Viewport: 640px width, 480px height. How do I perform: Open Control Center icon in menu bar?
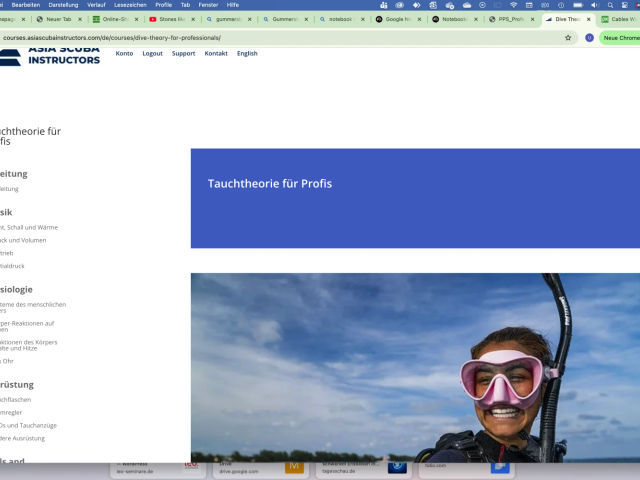[624, 5]
